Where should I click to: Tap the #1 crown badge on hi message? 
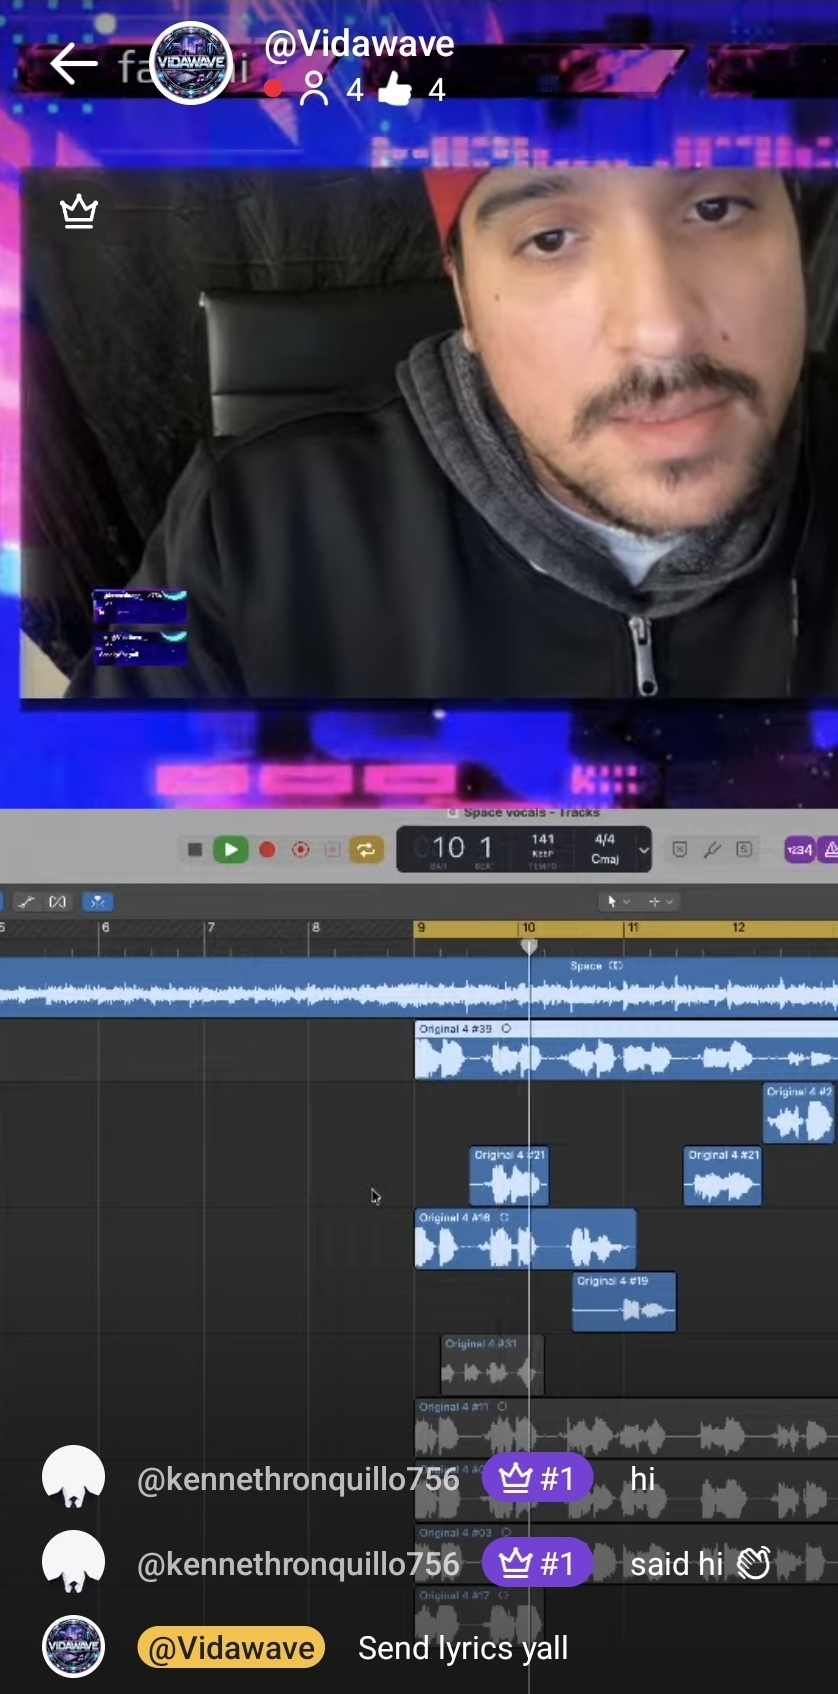pyautogui.click(x=537, y=1478)
